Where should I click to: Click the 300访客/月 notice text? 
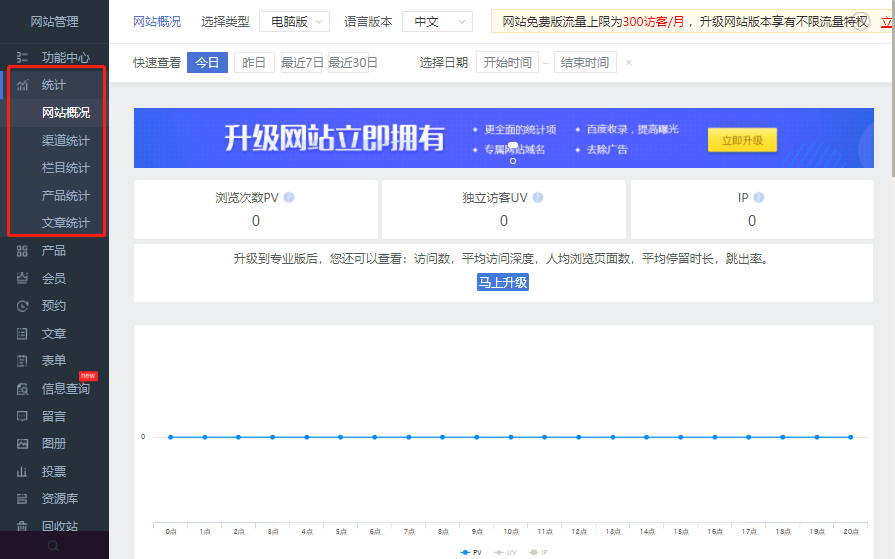click(653, 22)
